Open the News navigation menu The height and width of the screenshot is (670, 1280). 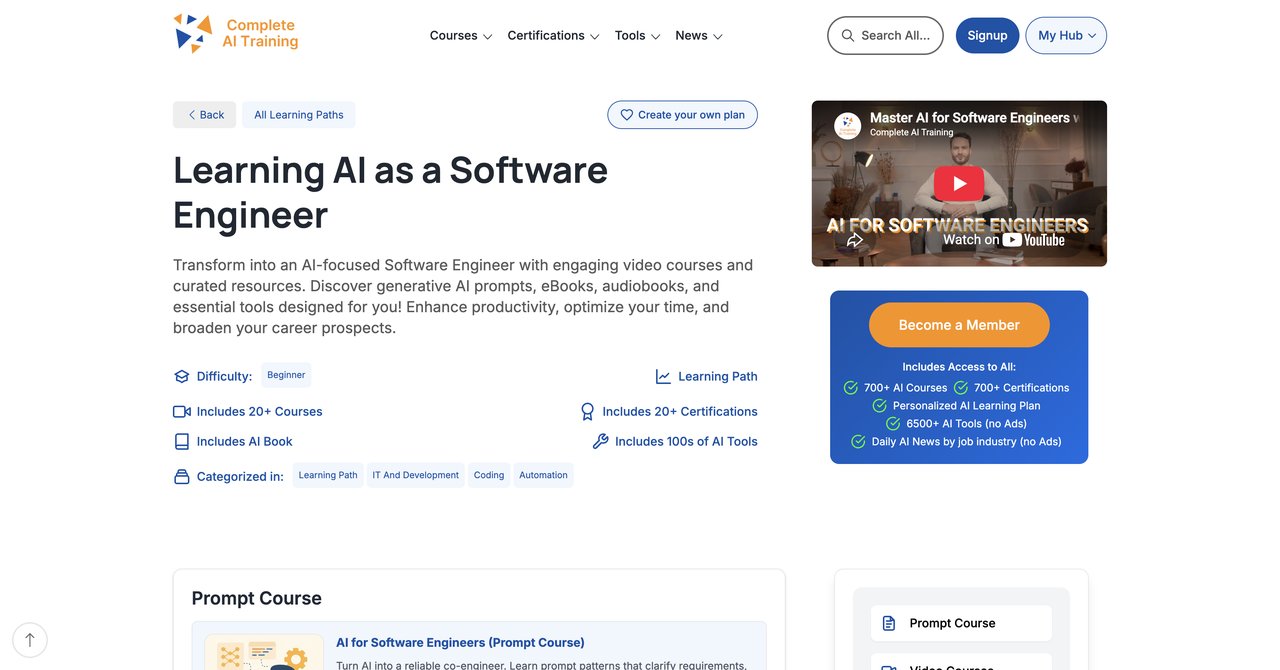pyautogui.click(x=699, y=35)
